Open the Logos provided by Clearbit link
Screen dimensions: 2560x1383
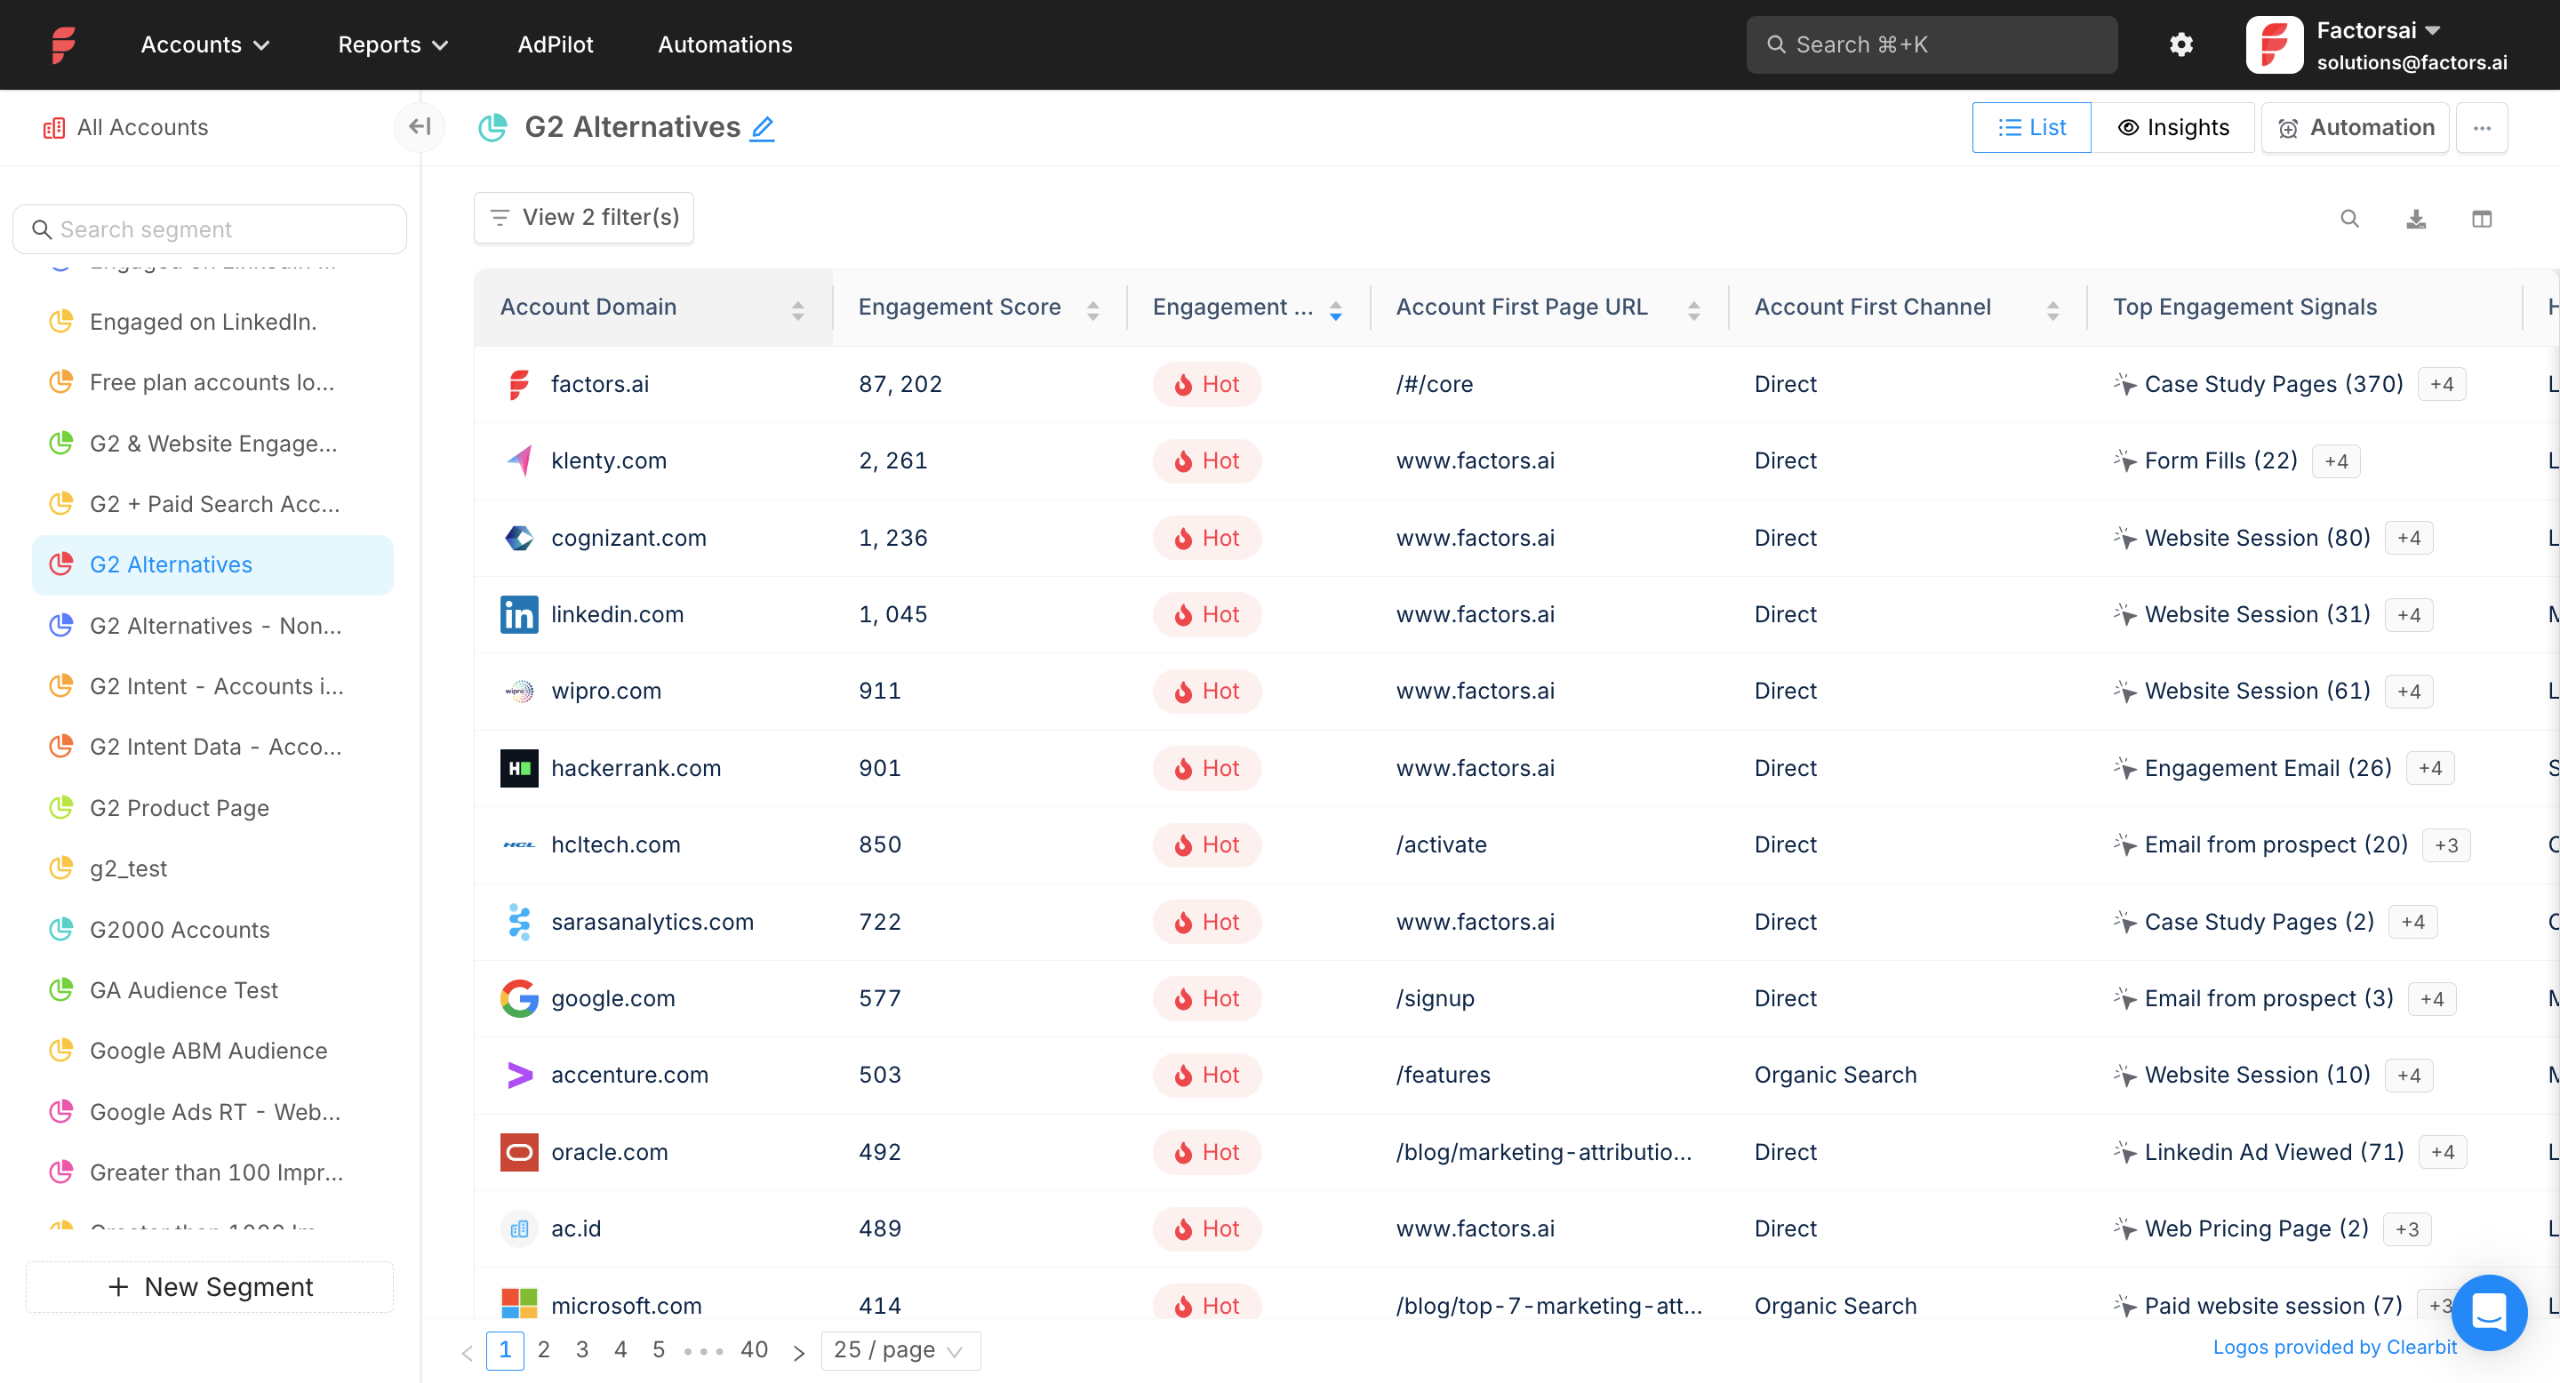pos(2335,1347)
